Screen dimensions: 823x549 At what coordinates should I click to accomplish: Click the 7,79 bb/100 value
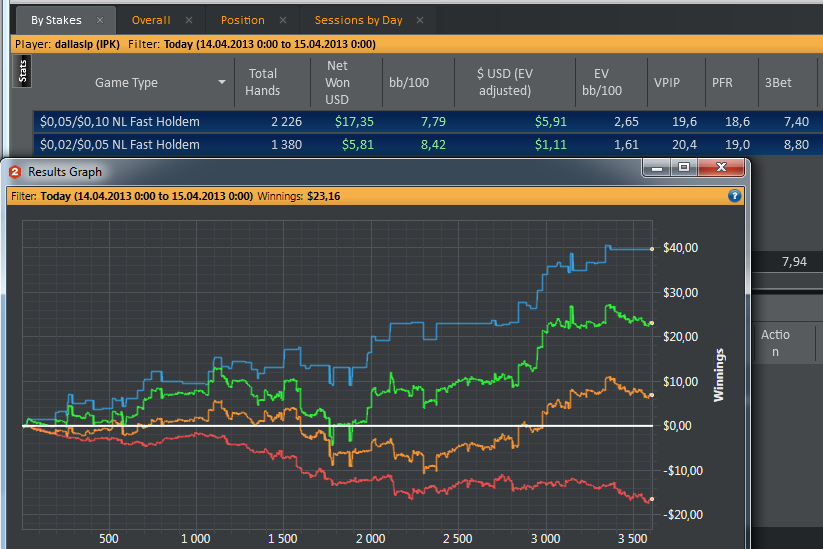[433, 122]
